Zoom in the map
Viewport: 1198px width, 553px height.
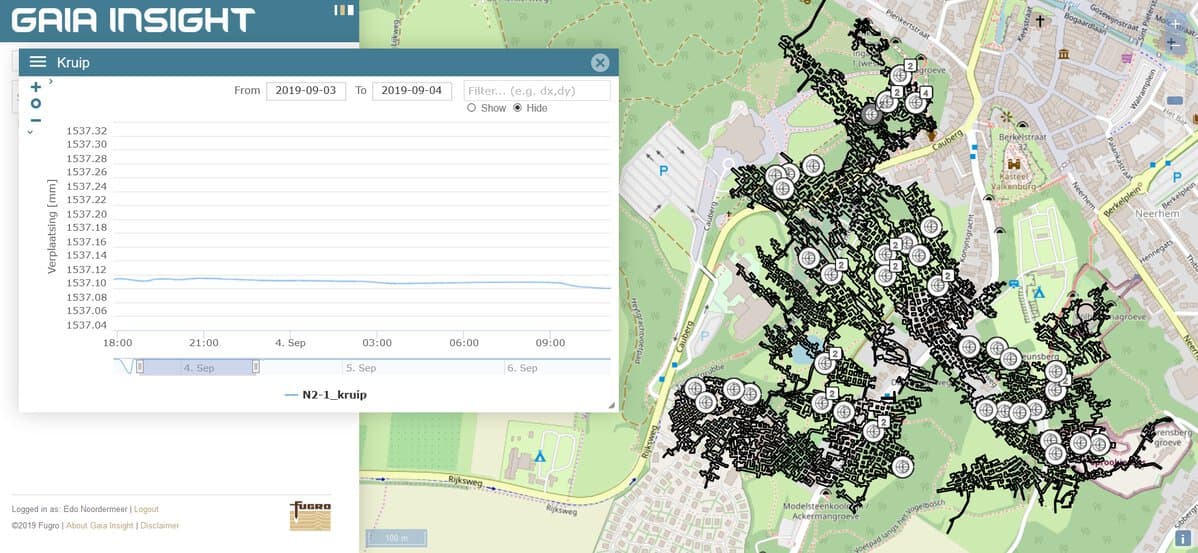pos(1174,24)
